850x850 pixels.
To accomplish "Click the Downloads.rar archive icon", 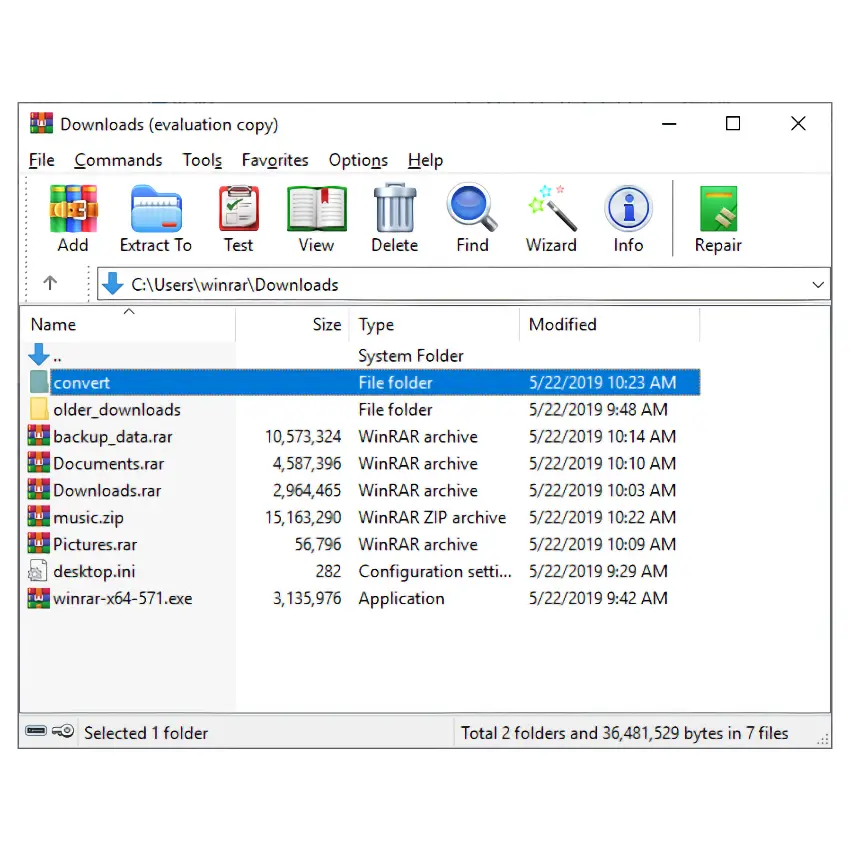I will tap(38, 490).
